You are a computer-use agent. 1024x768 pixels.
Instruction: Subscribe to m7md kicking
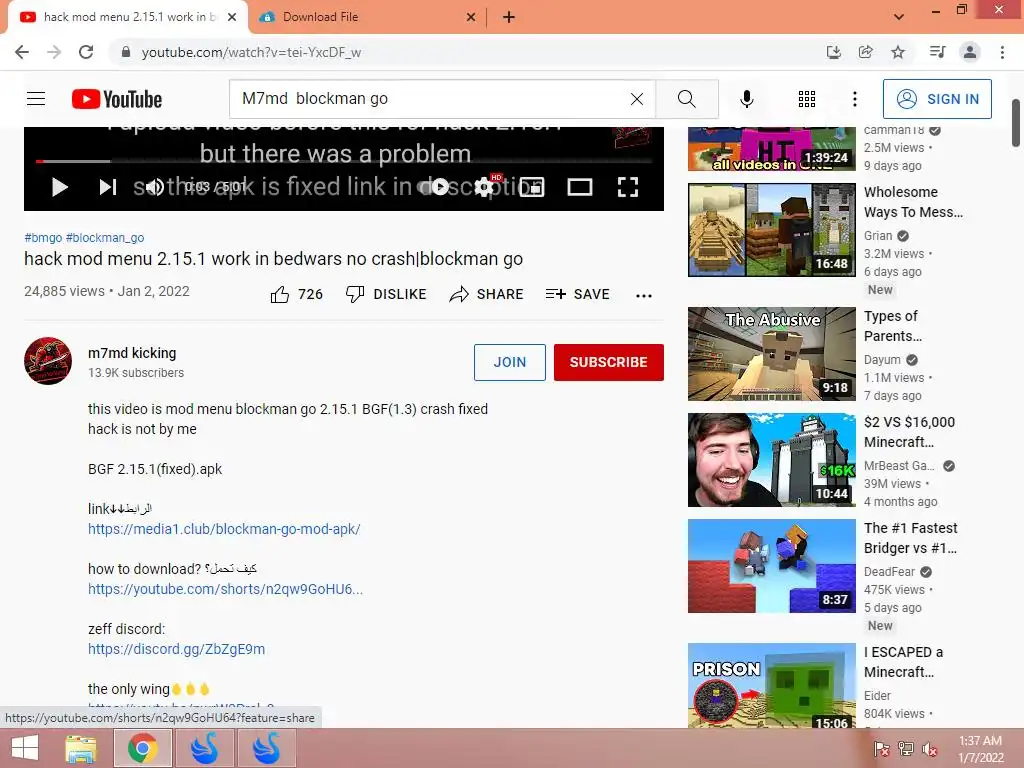(x=609, y=362)
